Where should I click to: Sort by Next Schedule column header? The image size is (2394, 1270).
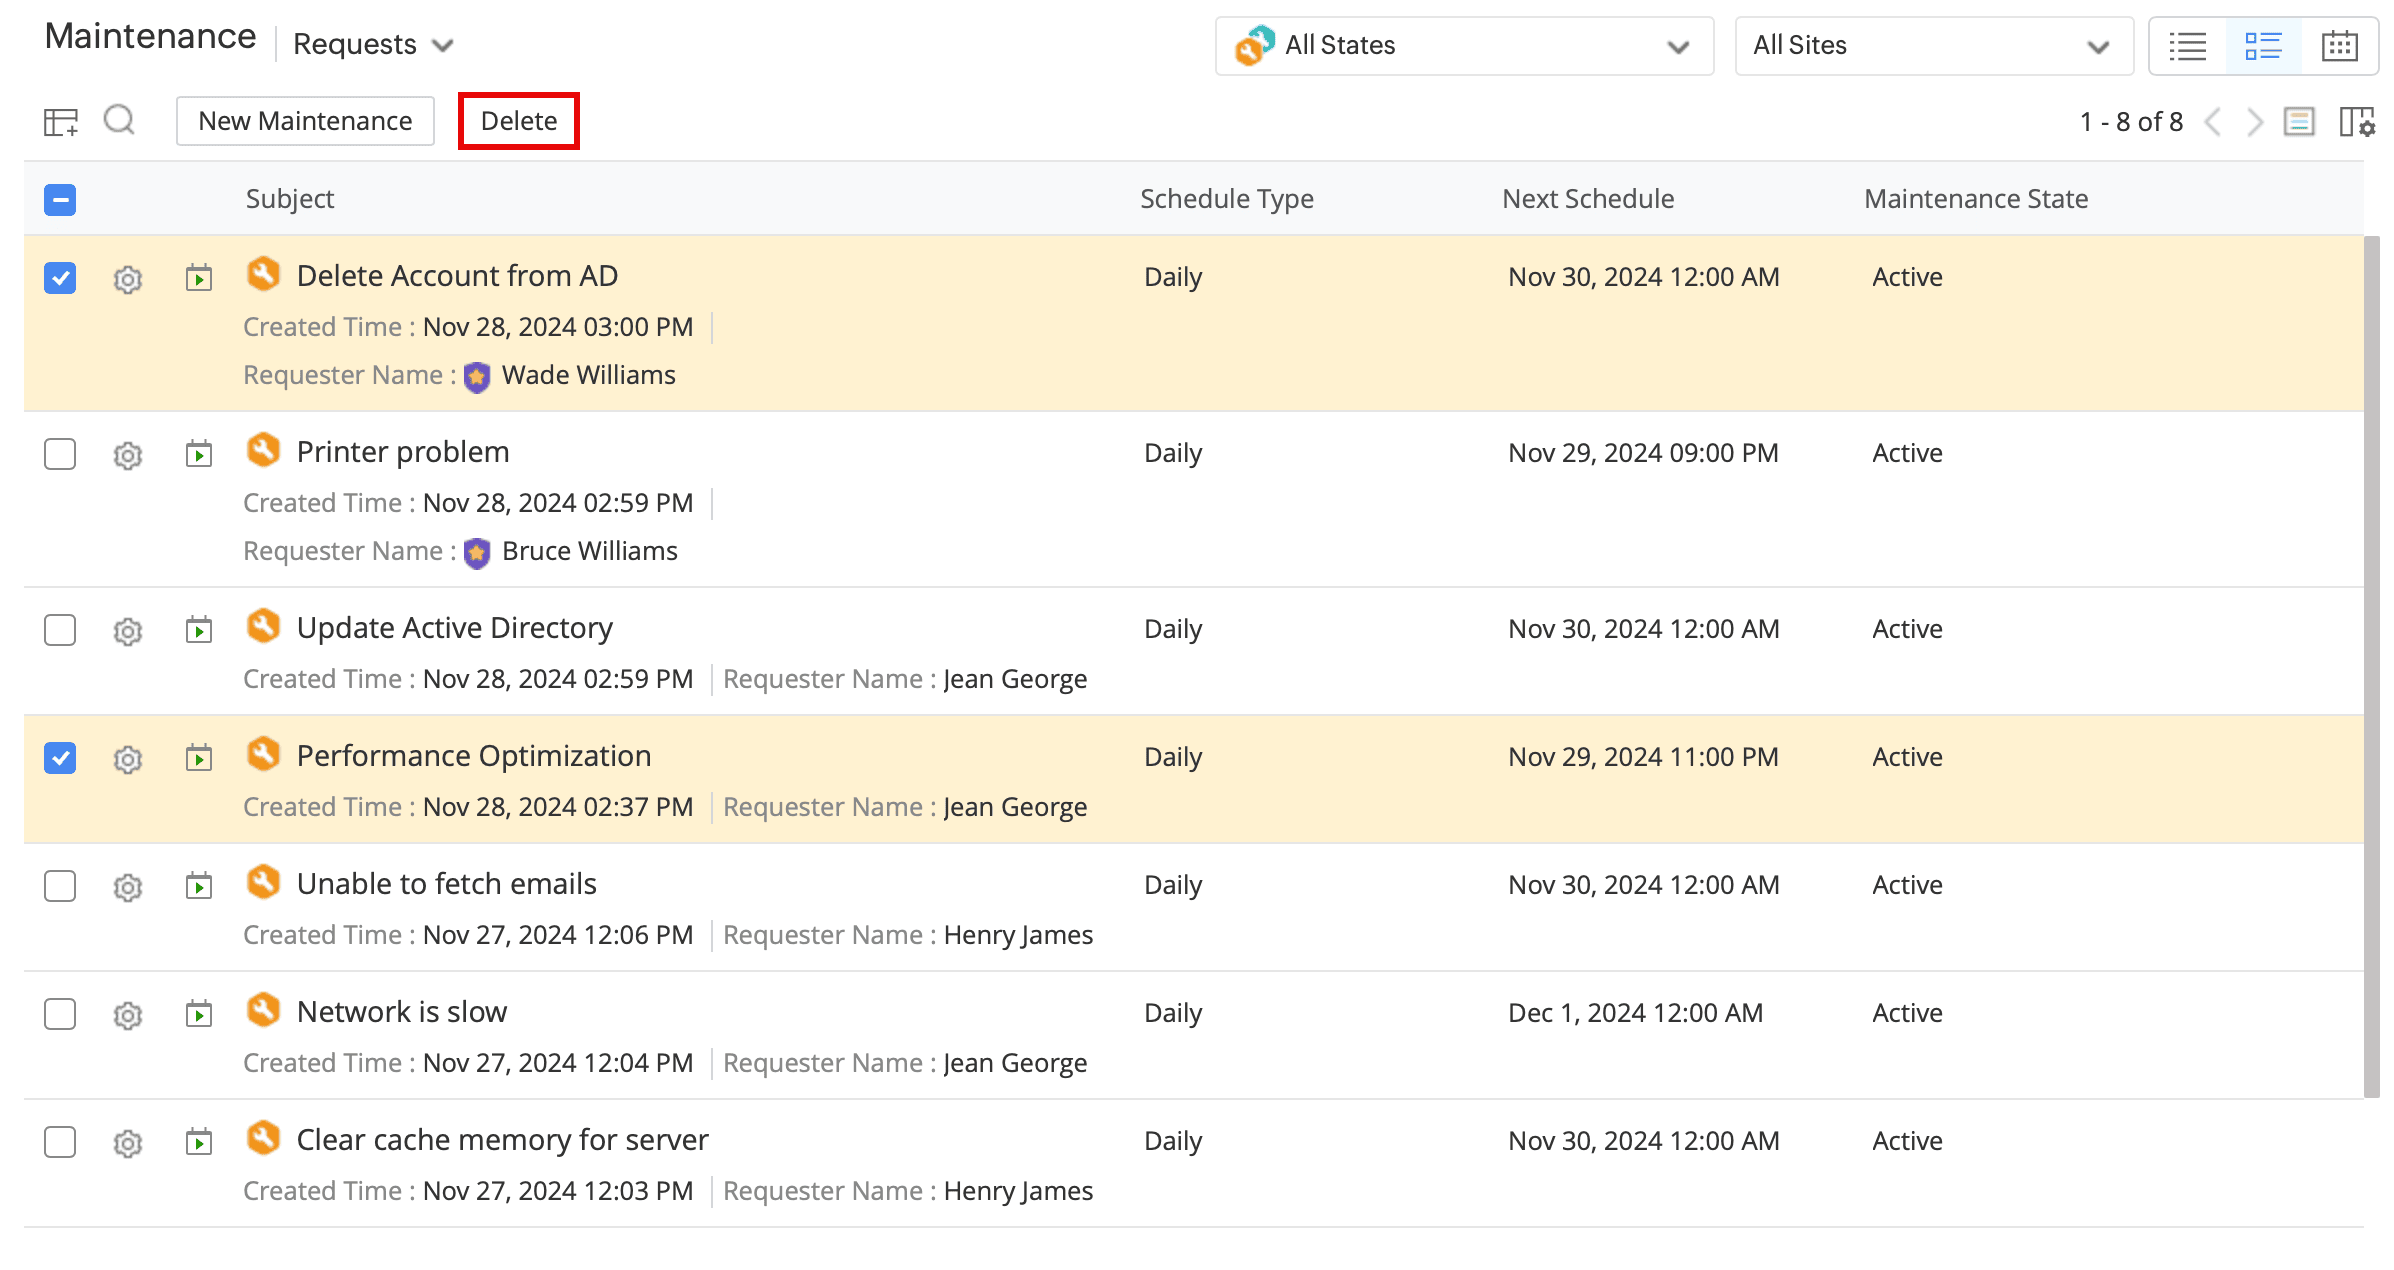[x=1587, y=199]
